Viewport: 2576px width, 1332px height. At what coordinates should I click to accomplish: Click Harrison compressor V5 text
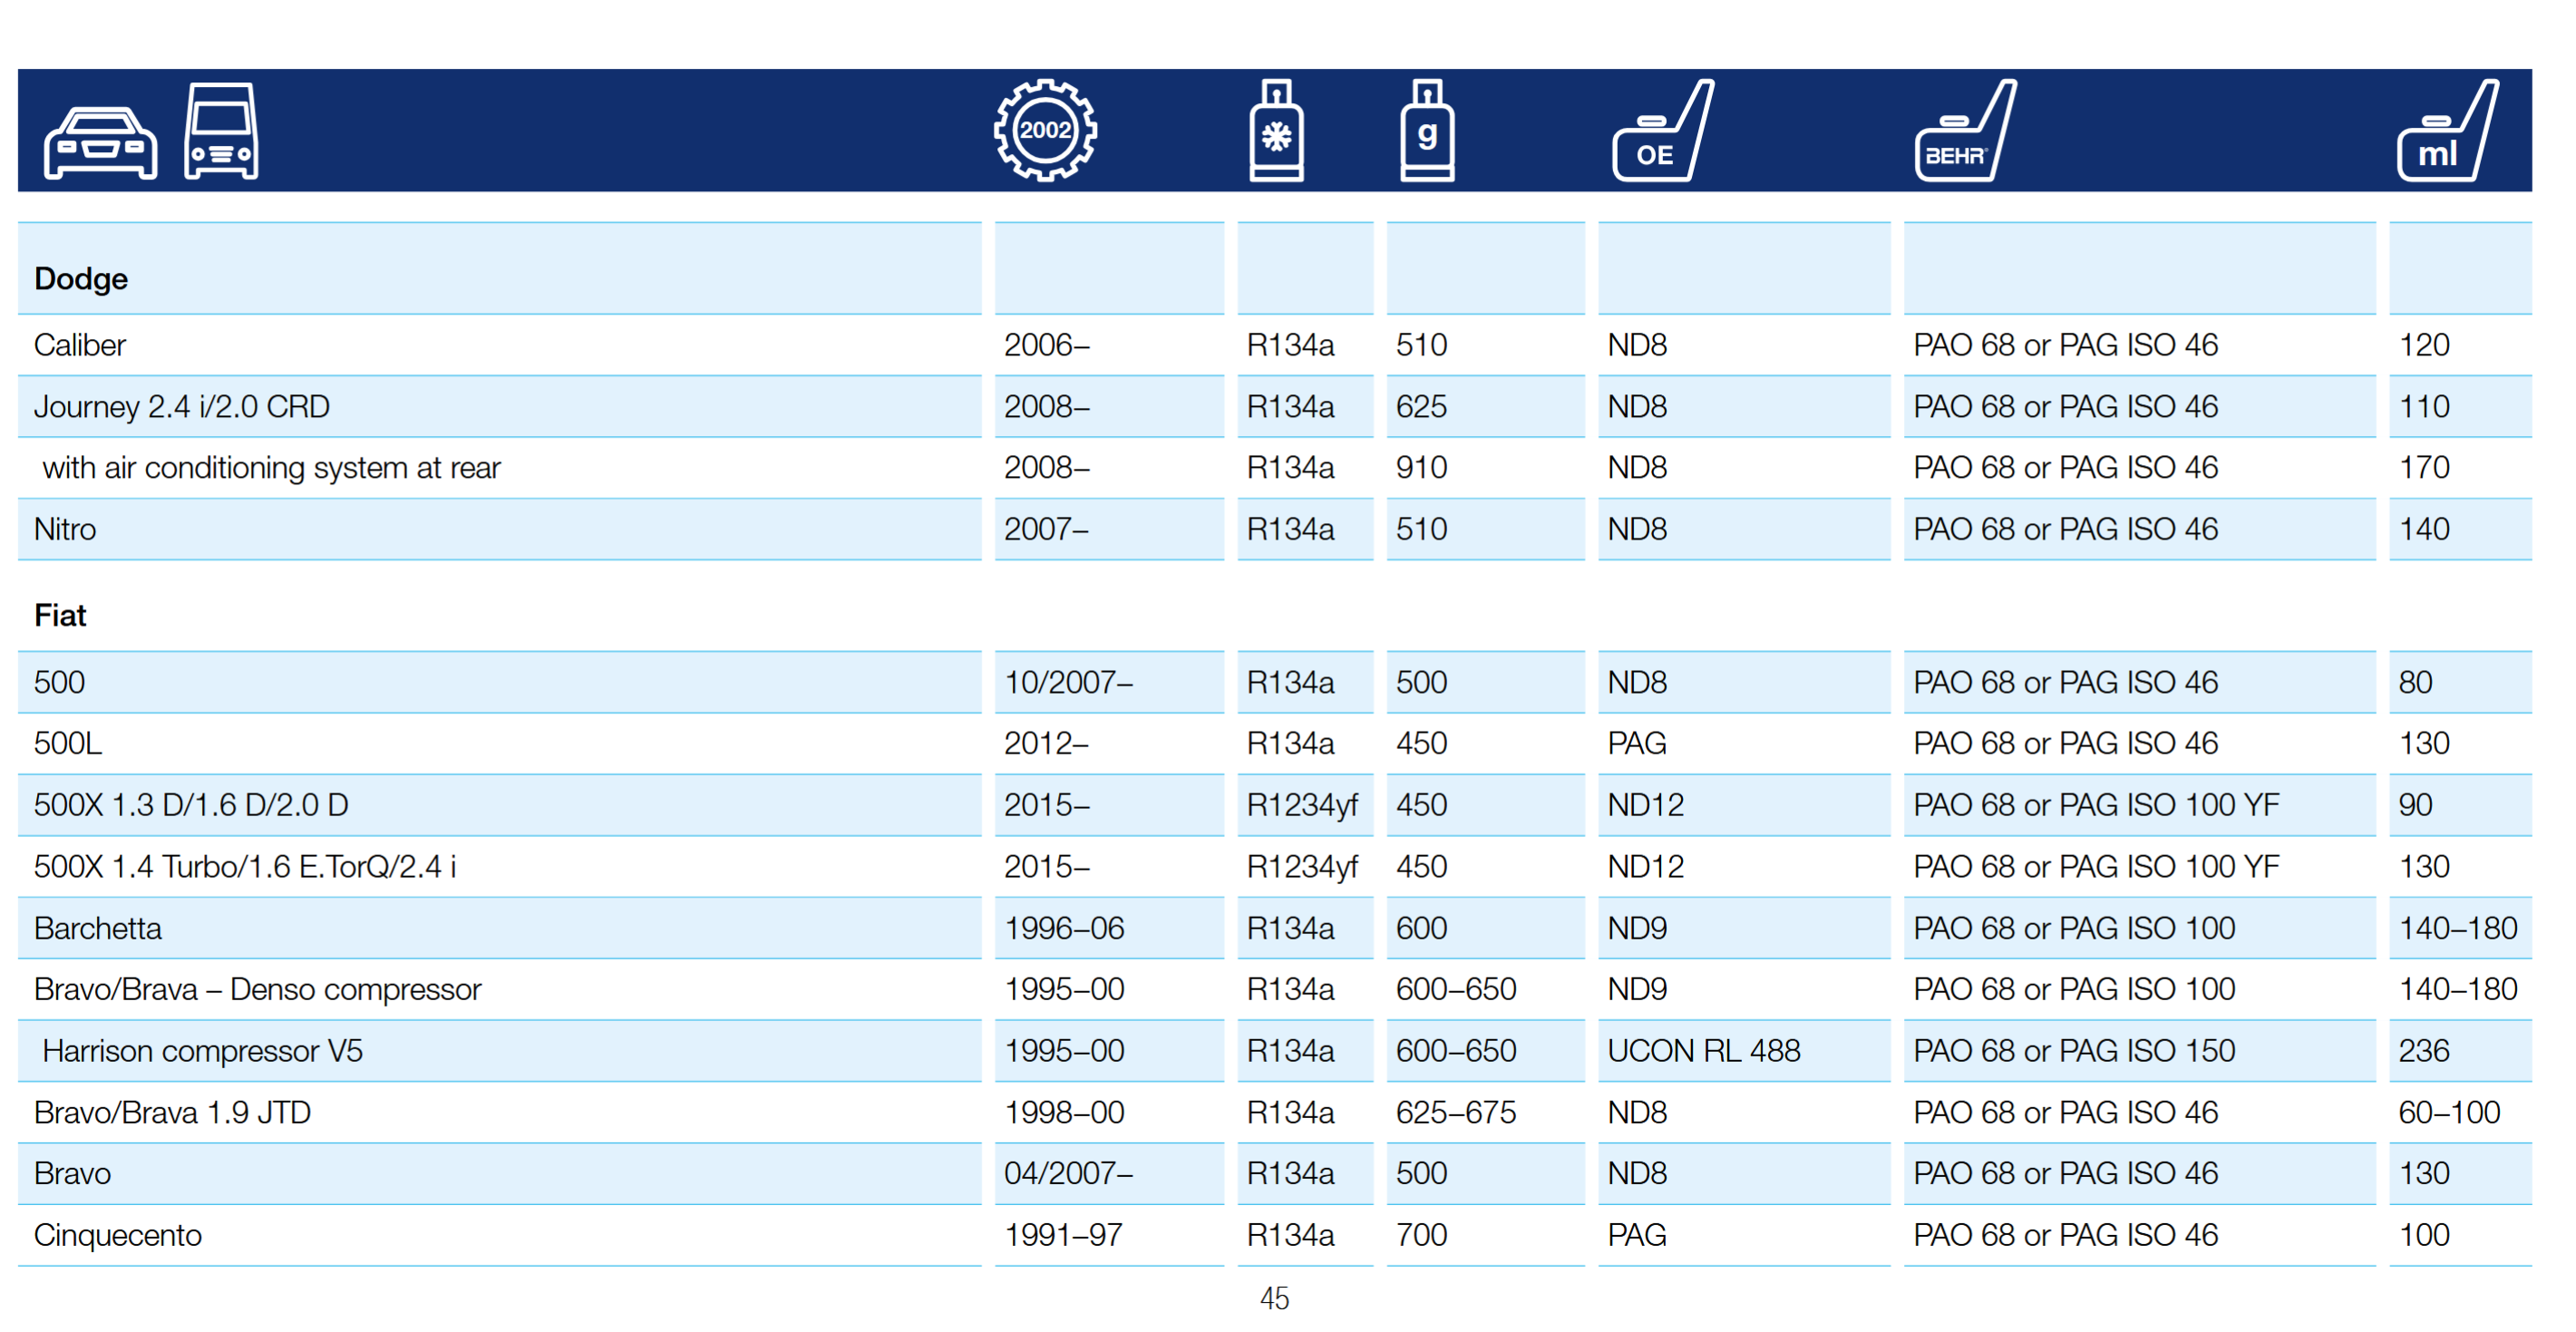click(202, 1050)
